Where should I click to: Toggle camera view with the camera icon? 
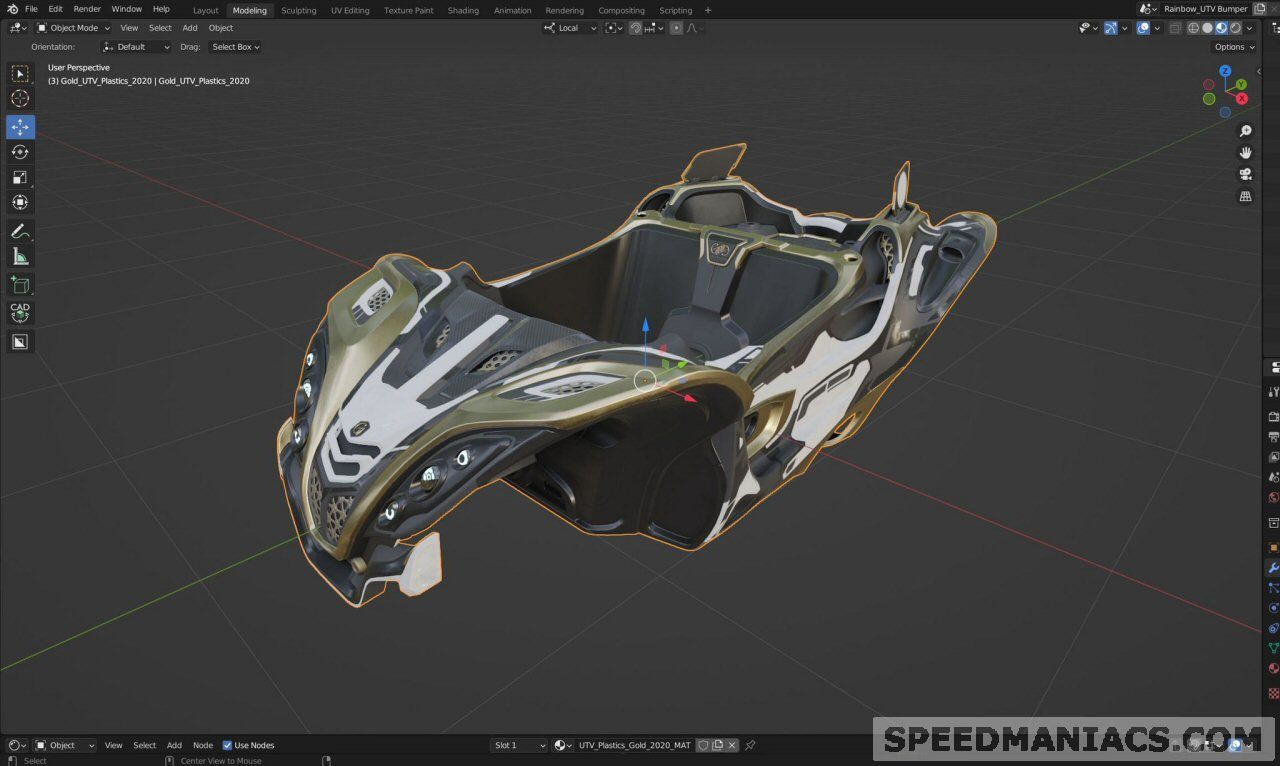click(x=1246, y=174)
